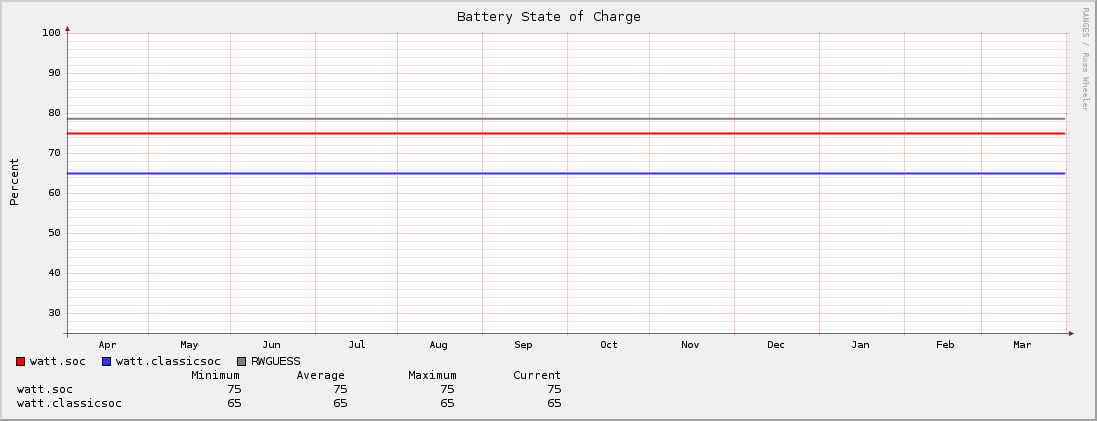
Task: Click the 60 y-axis tick label
Action: 54,193
